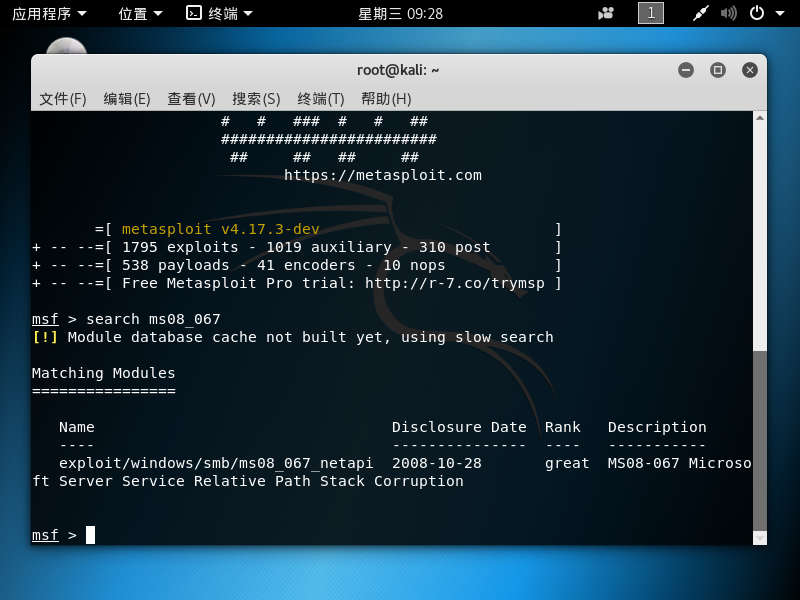800x600 pixels.
Task: Click the Disclosure Date column header
Action: coord(459,427)
